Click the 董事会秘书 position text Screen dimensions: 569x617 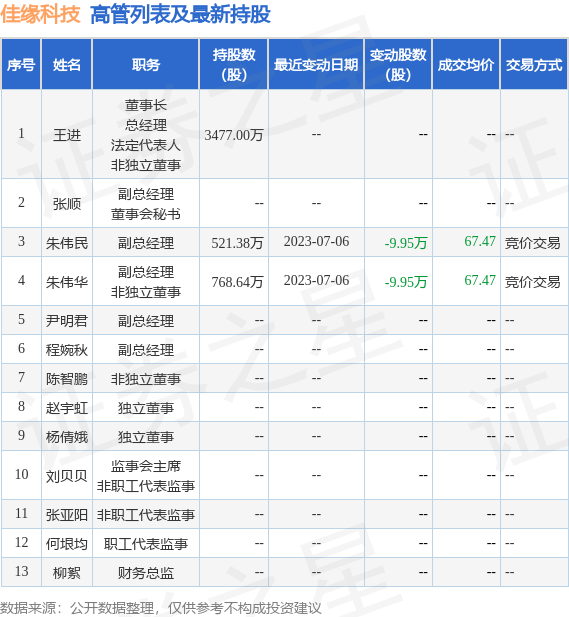point(146,214)
